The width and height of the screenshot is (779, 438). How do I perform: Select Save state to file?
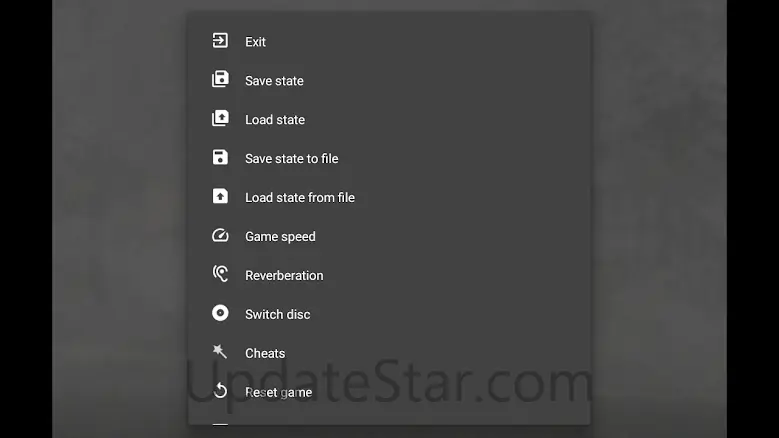click(x=292, y=159)
